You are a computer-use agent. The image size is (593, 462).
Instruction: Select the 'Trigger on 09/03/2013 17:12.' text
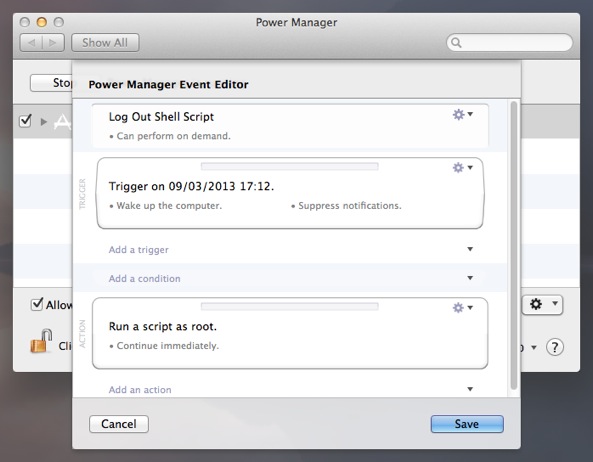point(191,186)
